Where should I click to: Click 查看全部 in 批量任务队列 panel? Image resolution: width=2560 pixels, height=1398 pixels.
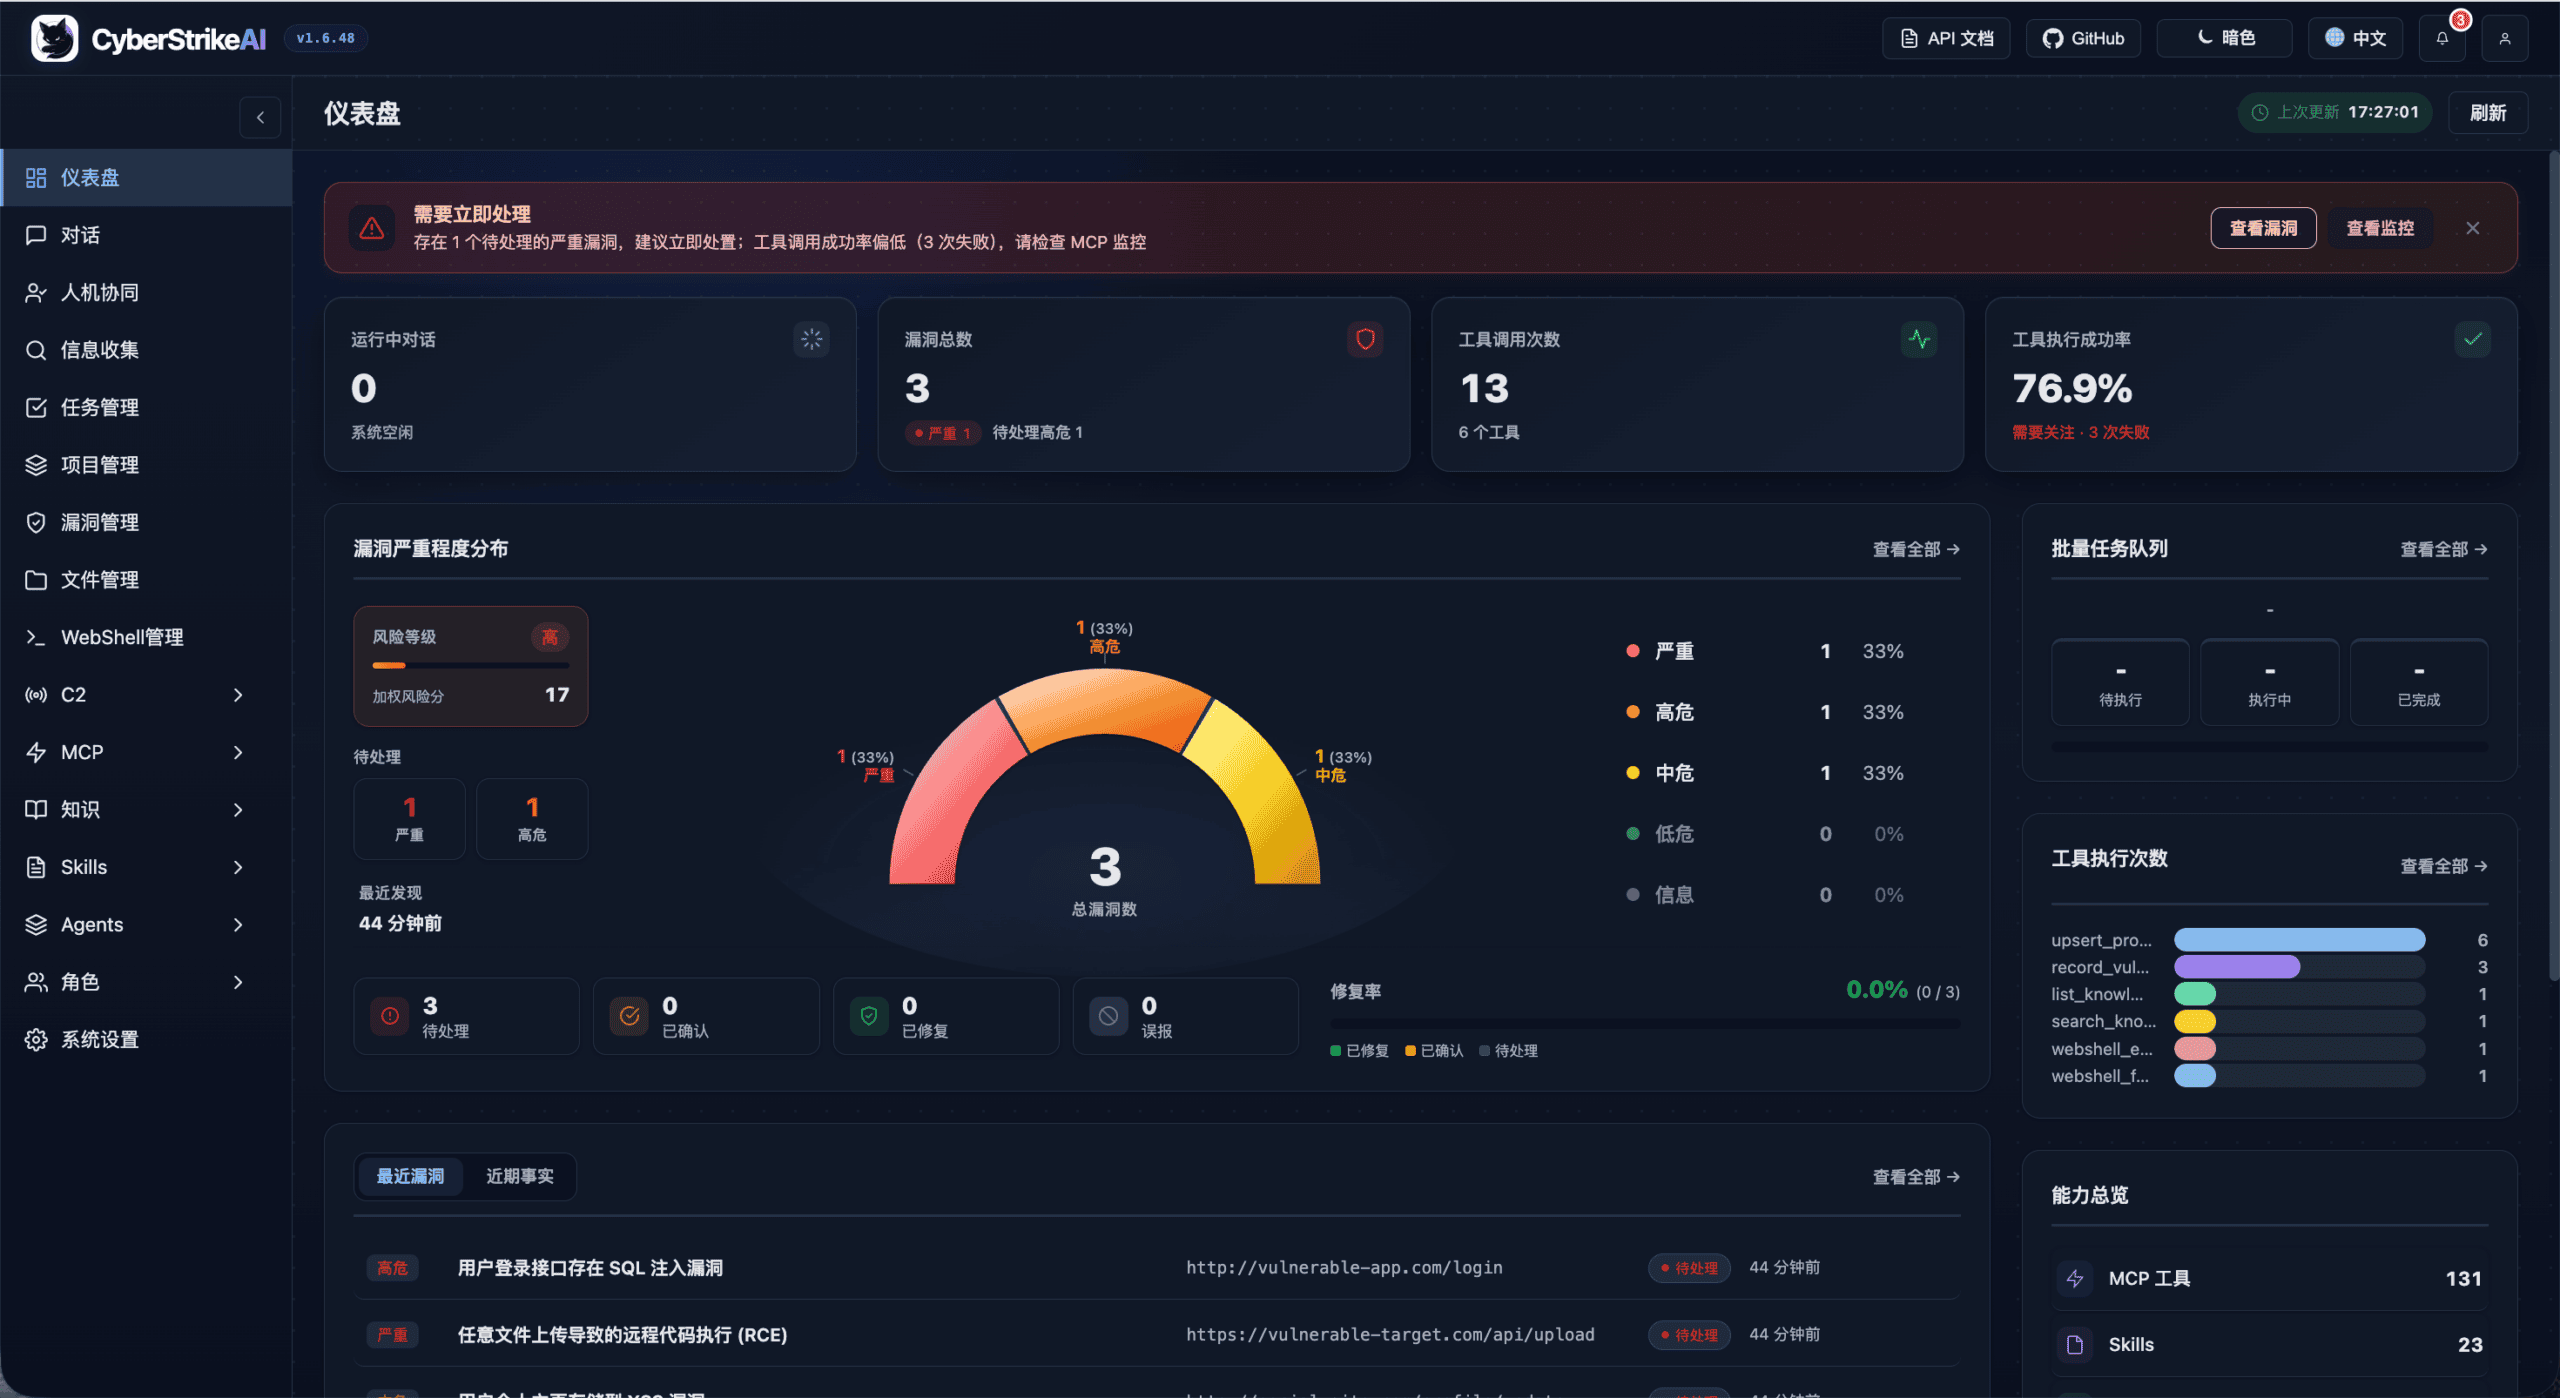pos(2444,549)
